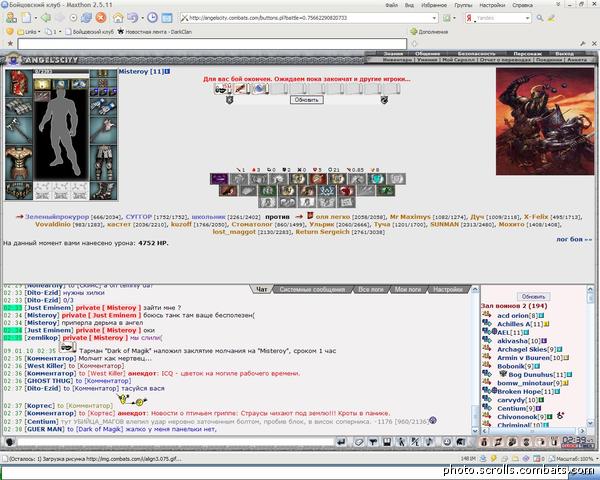Open the new page button dropdown arrow

tap(36, 18)
